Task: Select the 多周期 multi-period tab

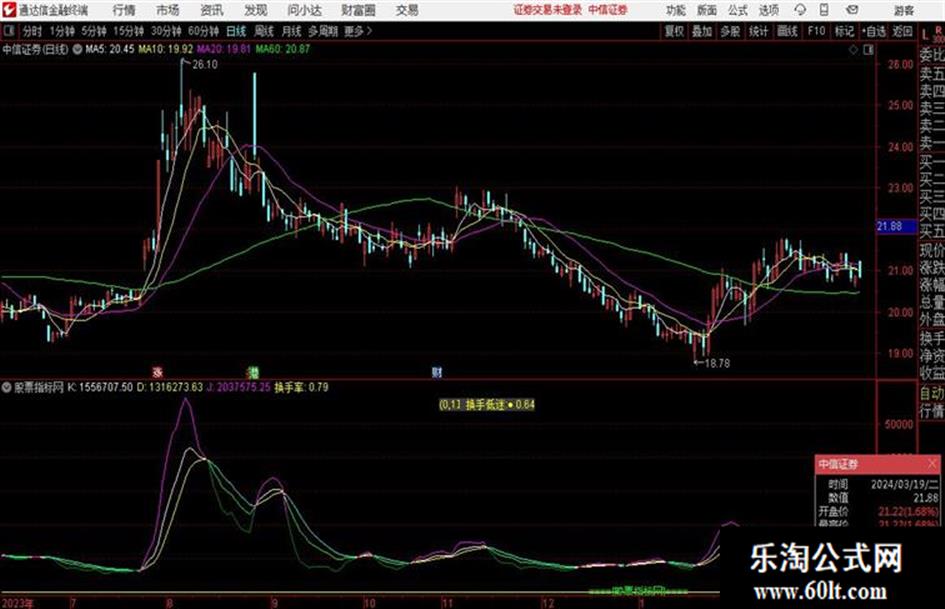Action: pos(322,31)
